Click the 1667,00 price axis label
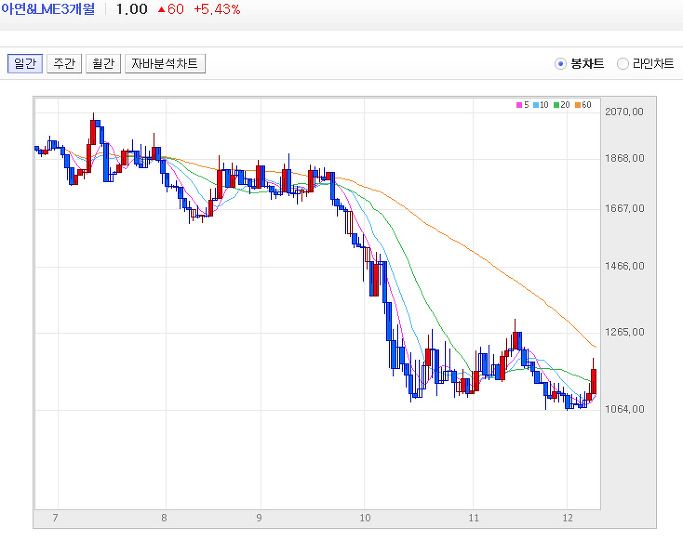The height and width of the screenshot is (540, 683). (624, 209)
